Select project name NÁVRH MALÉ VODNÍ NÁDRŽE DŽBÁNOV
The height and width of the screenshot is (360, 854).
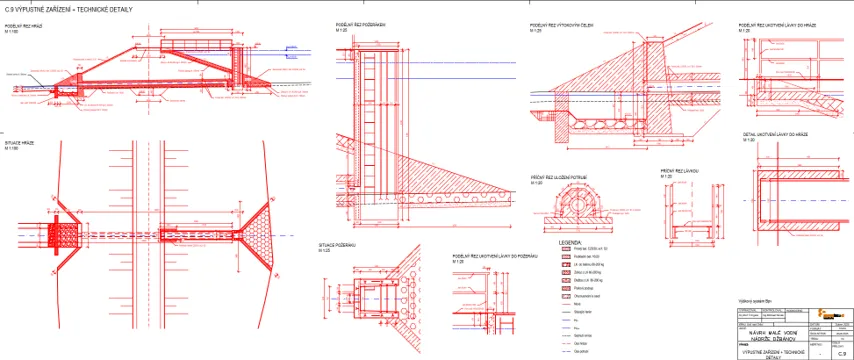(x=773, y=335)
